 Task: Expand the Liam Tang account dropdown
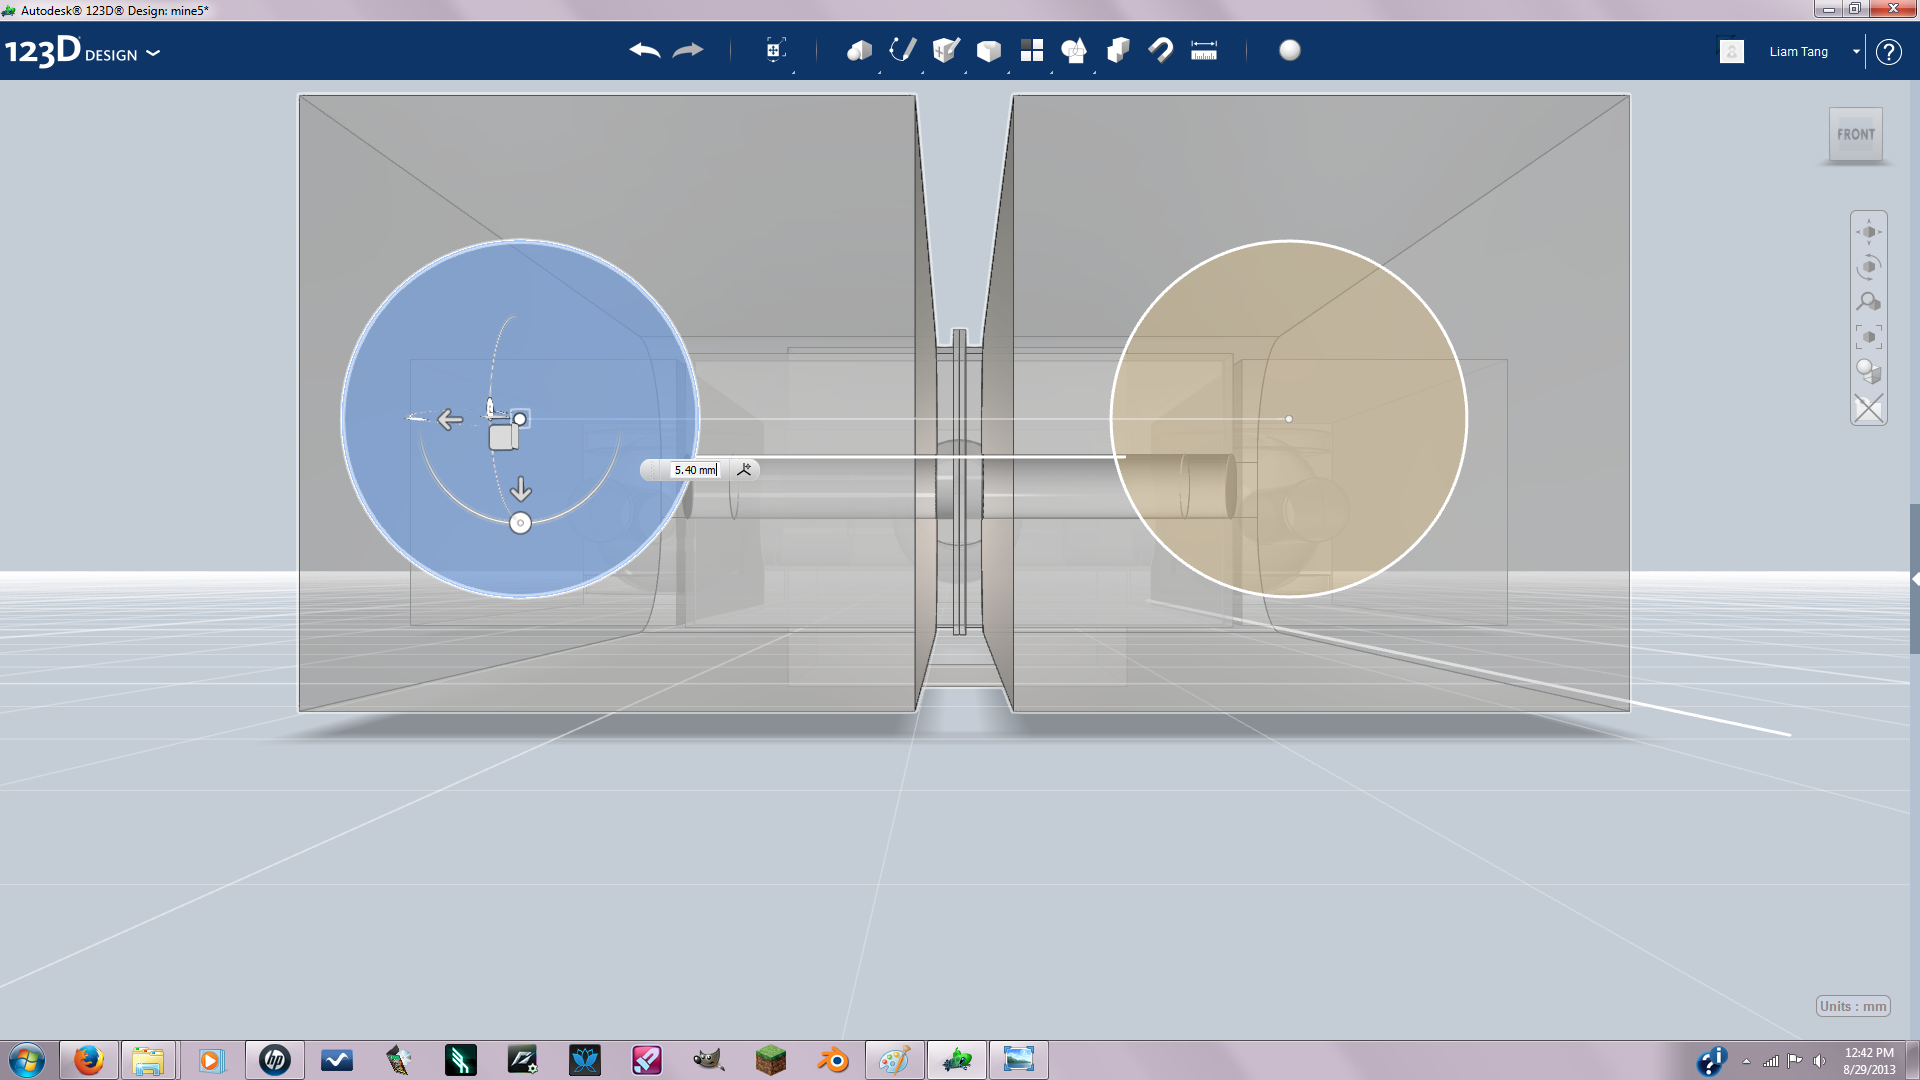click(x=1856, y=51)
